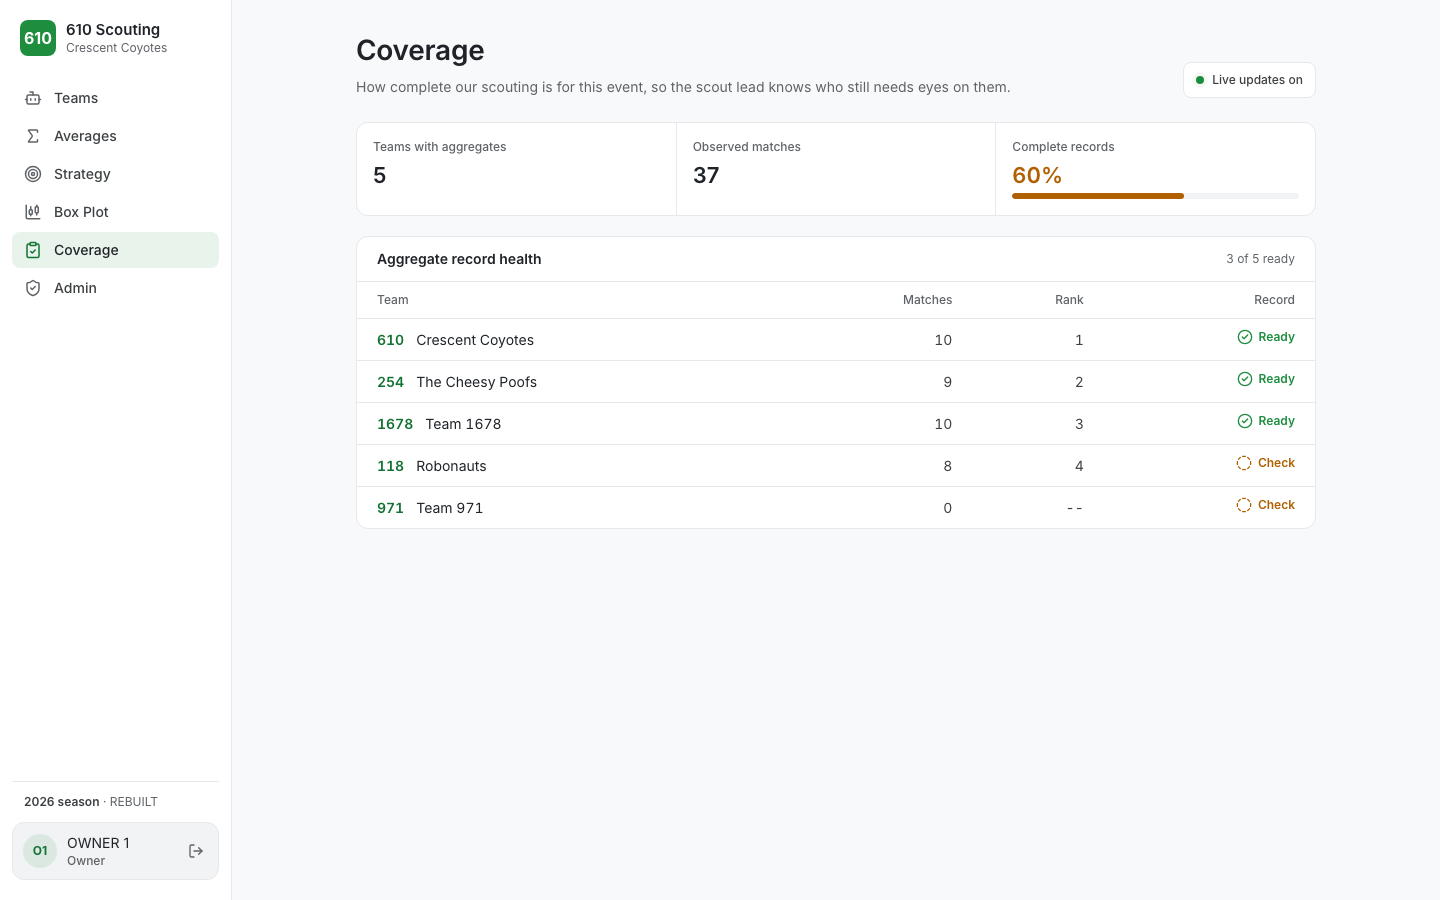Click Aggregate record health heading
Image resolution: width=1440 pixels, height=900 pixels.
click(x=459, y=259)
